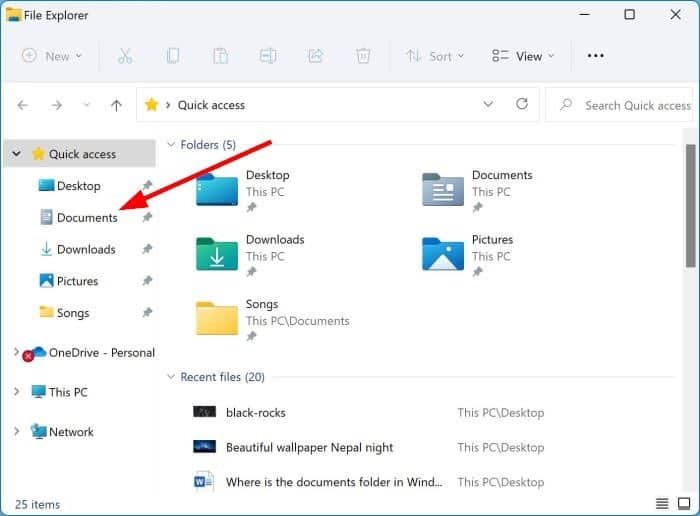700x516 pixels.
Task: Collapse the Quick access tree node
Action: coord(17,154)
